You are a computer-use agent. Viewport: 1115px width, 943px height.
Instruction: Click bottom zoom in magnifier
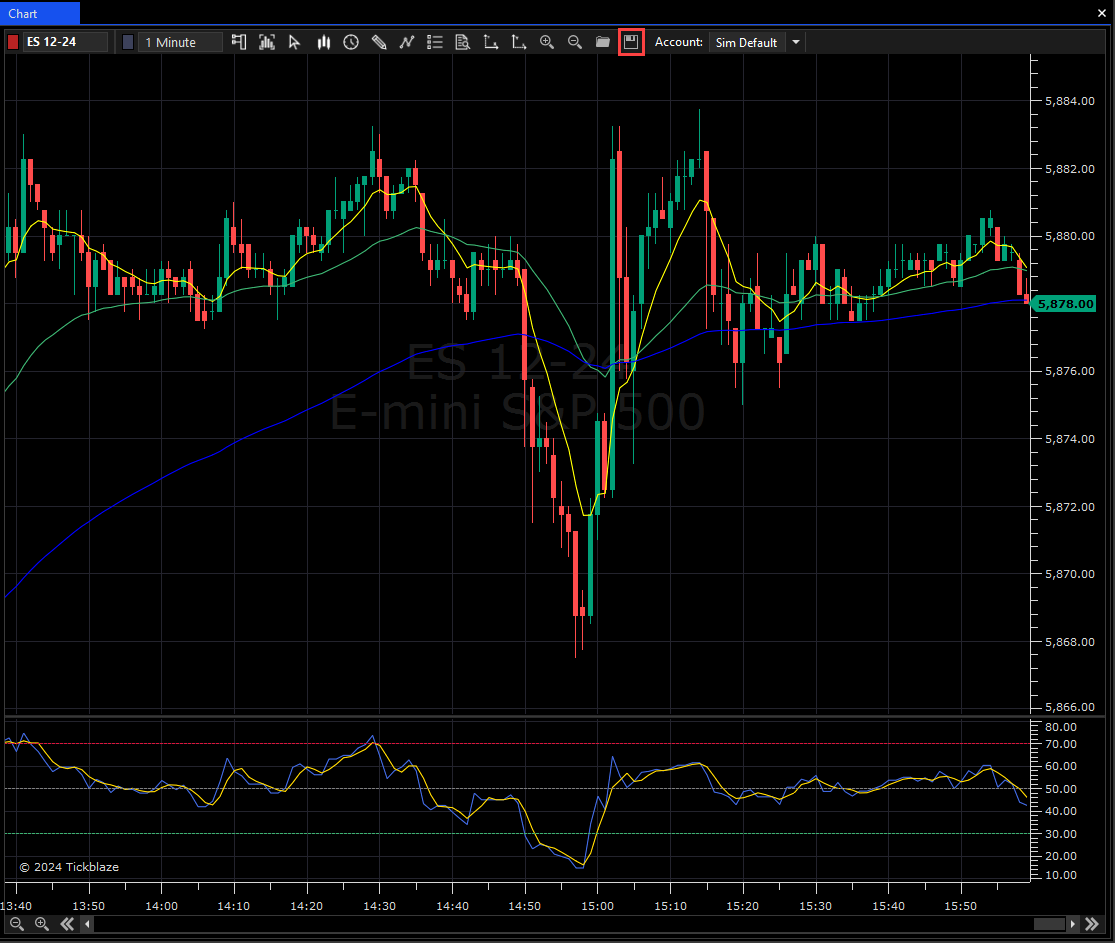42,924
